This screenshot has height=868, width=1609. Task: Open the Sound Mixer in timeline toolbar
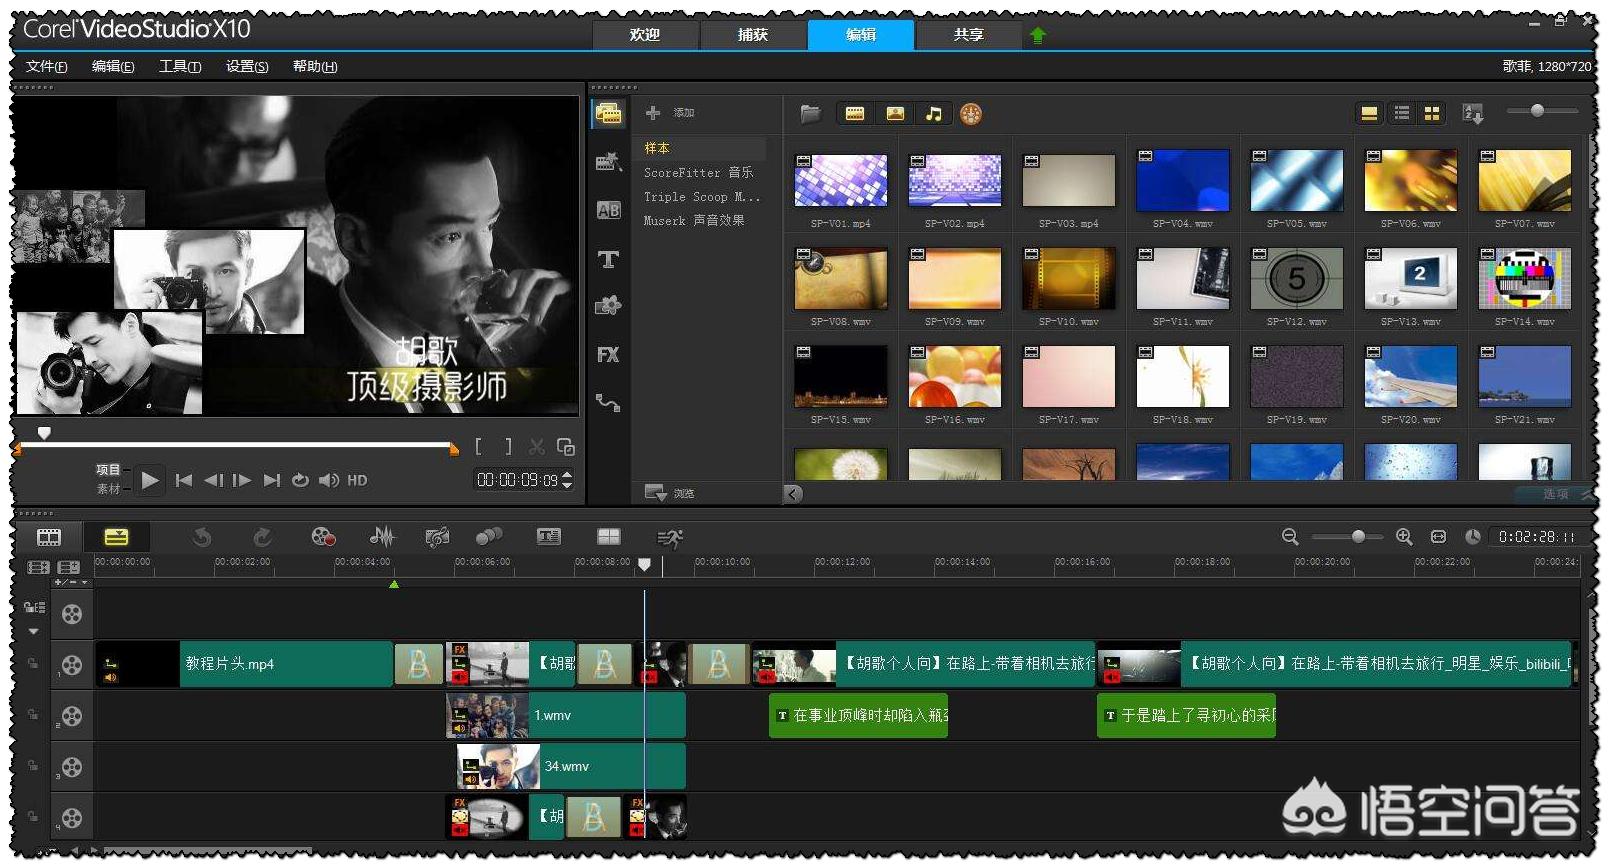click(x=382, y=537)
